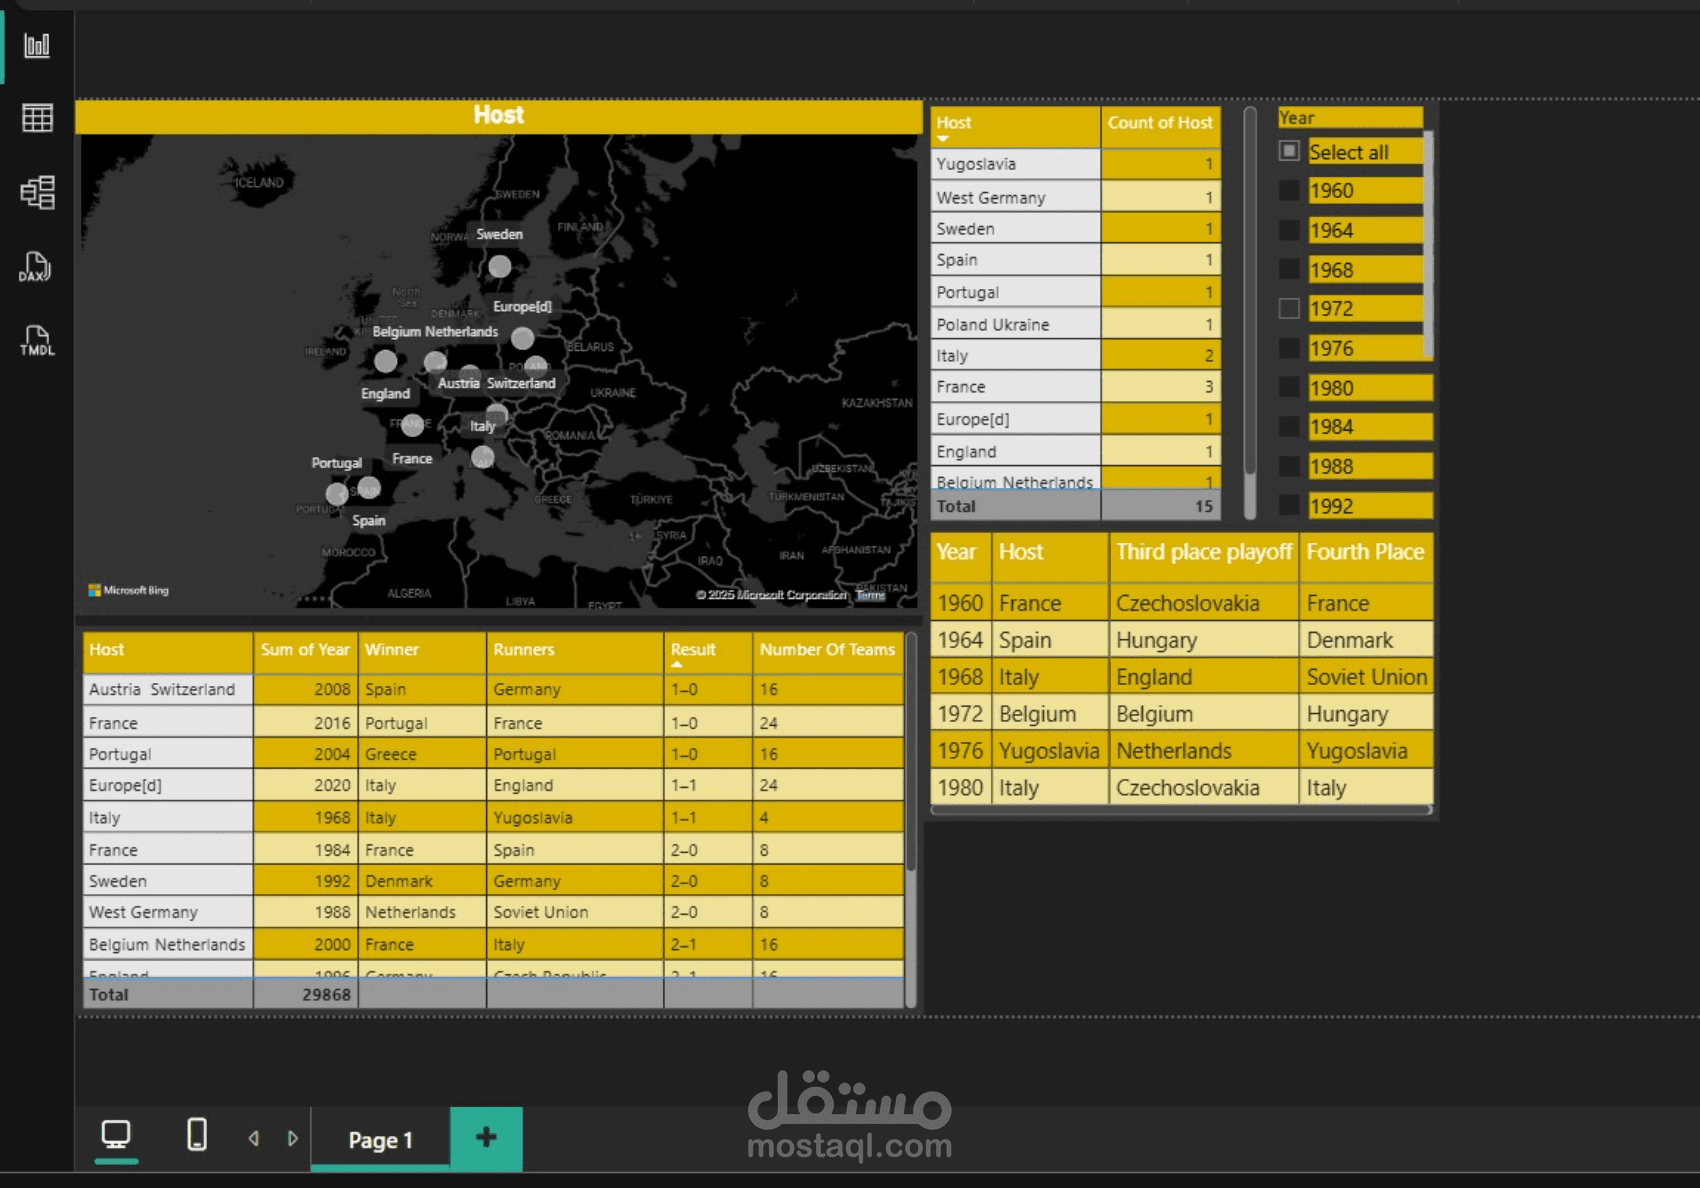Click the Soviet Union runners cell
This screenshot has height=1188, width=1700.
coord(575,912)
